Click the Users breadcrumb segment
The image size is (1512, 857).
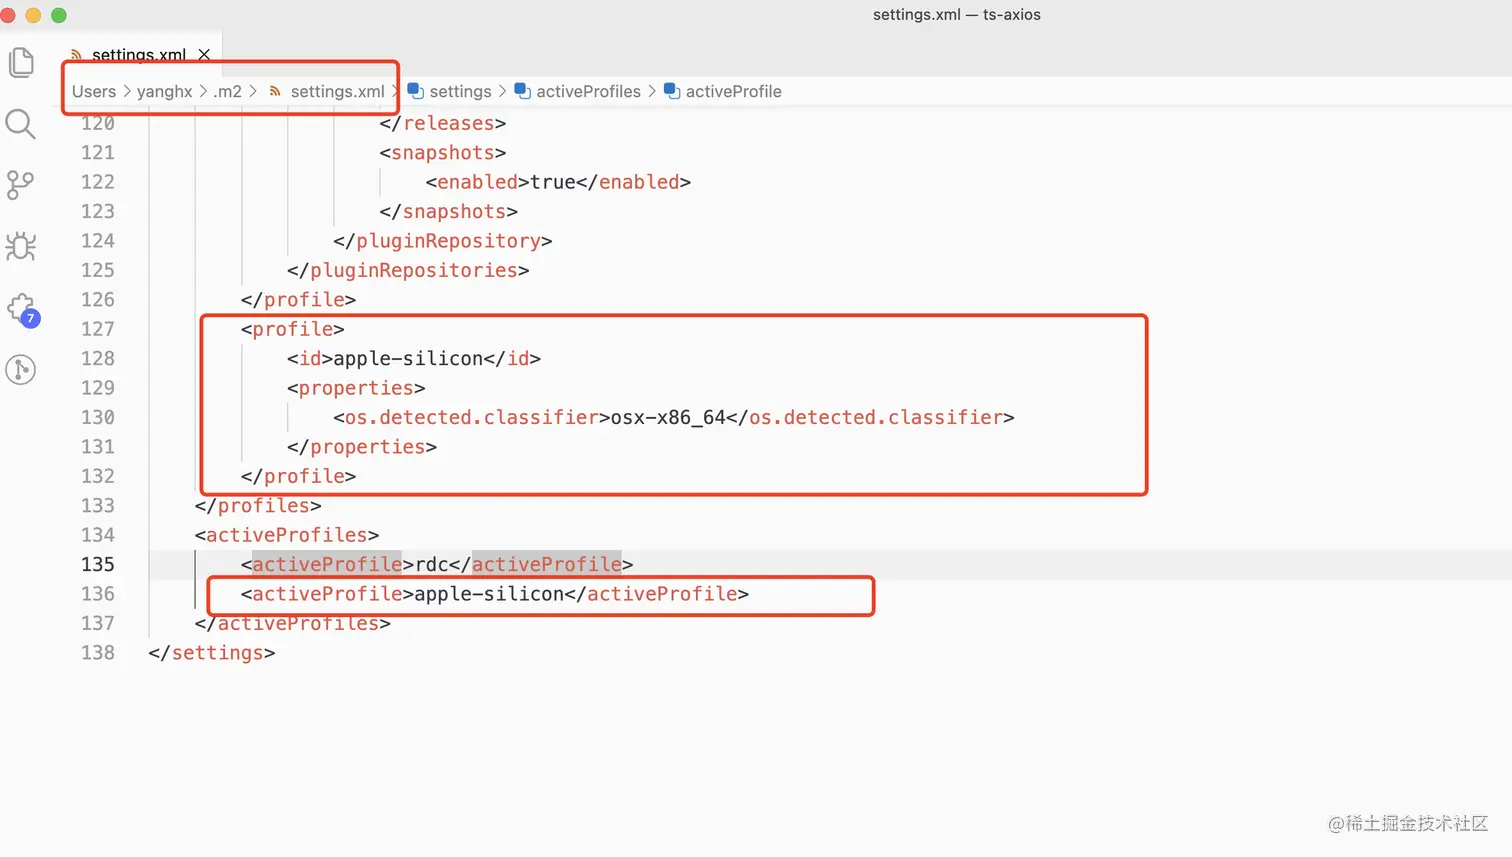click(94, 91)
